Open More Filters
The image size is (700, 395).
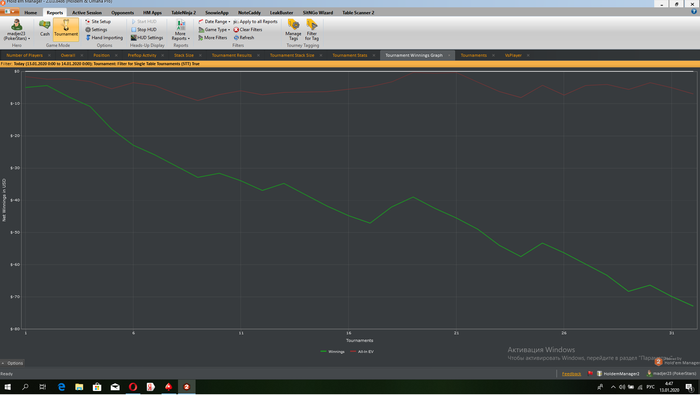click(x=212, y=37)
